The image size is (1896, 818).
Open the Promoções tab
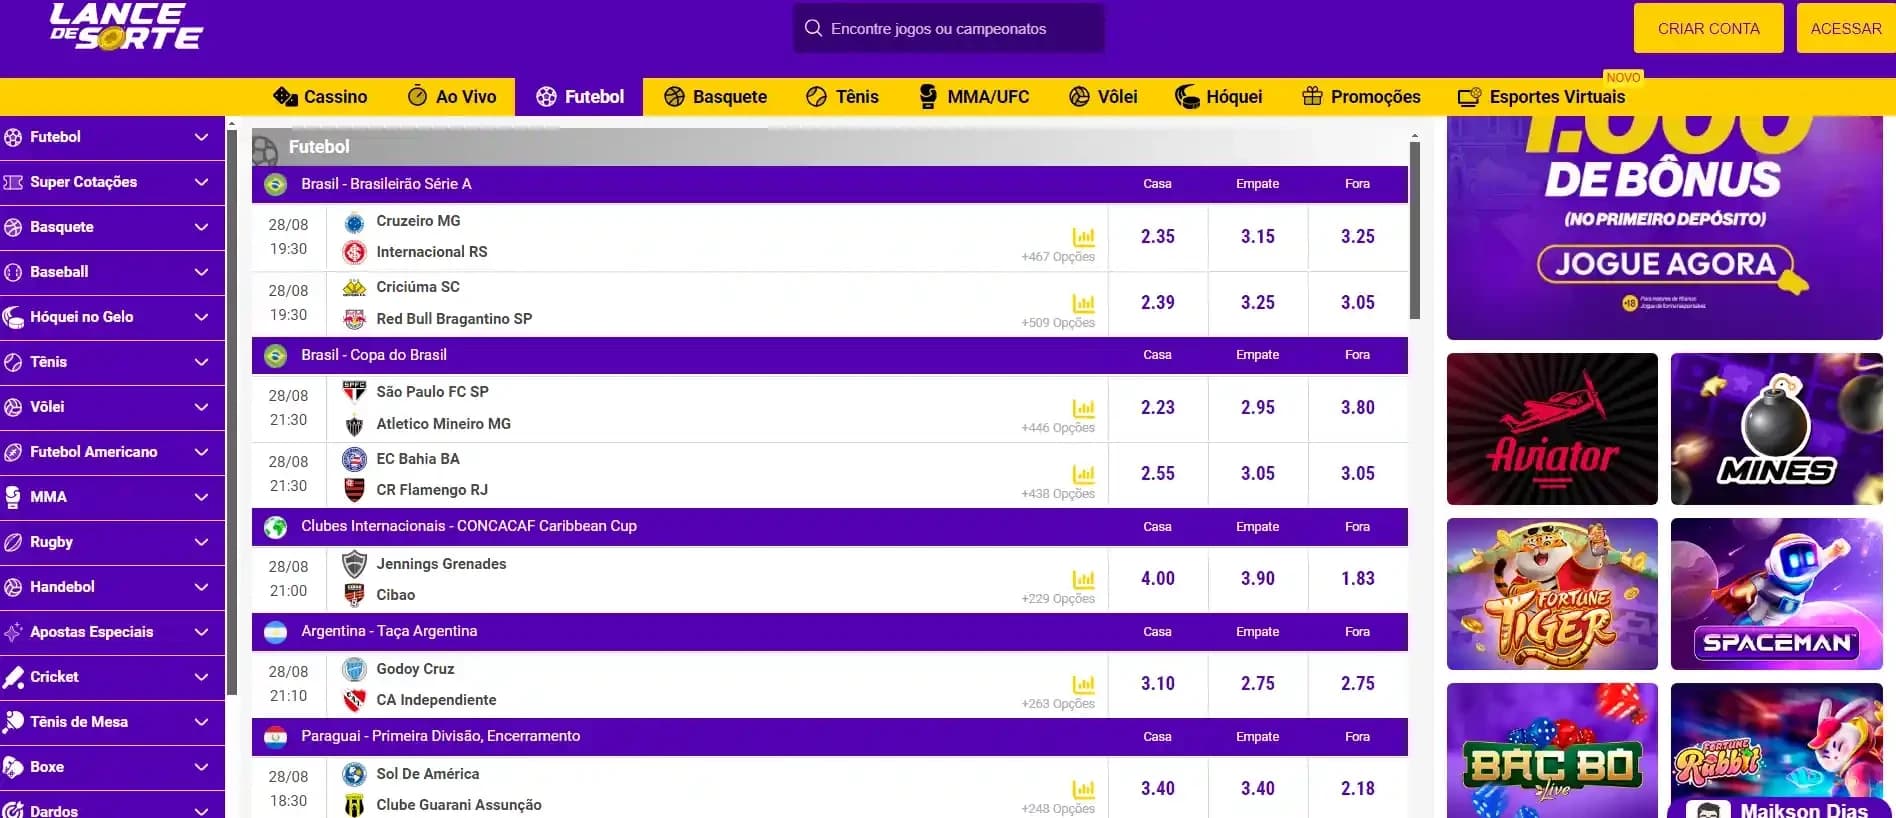point(1361,97)
